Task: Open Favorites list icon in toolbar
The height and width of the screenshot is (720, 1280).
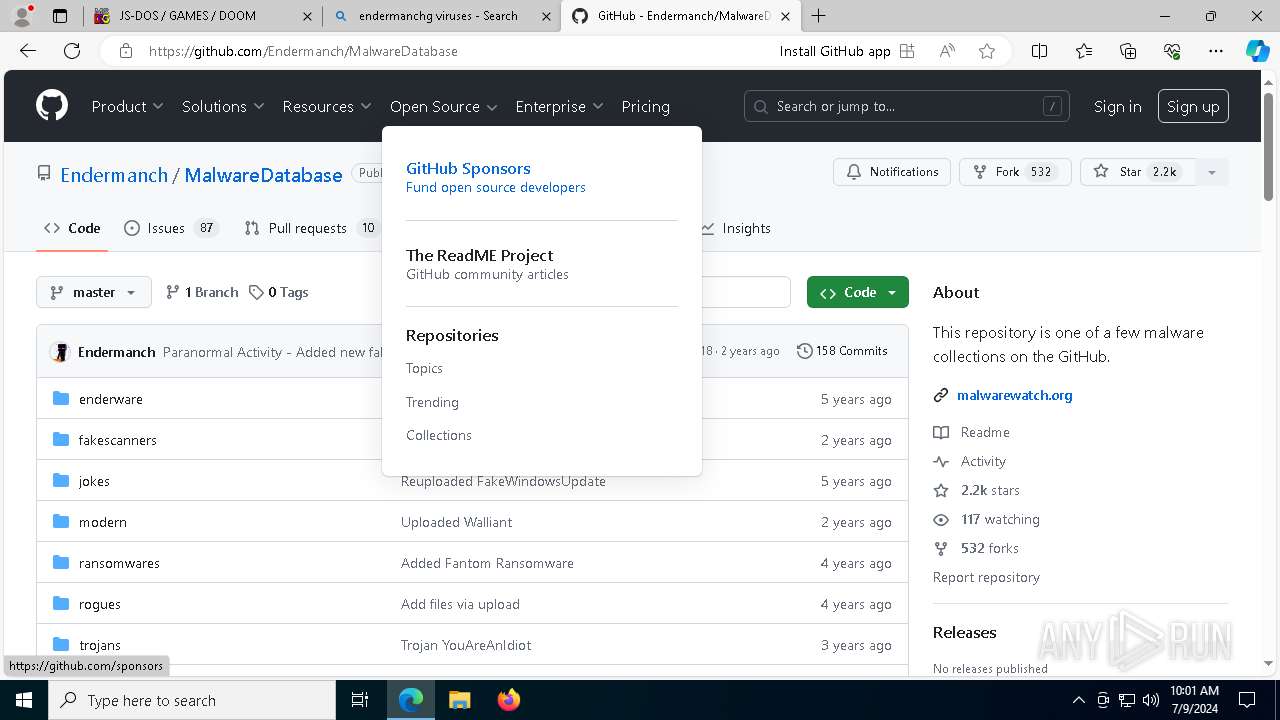Action: coord(1084,51)
